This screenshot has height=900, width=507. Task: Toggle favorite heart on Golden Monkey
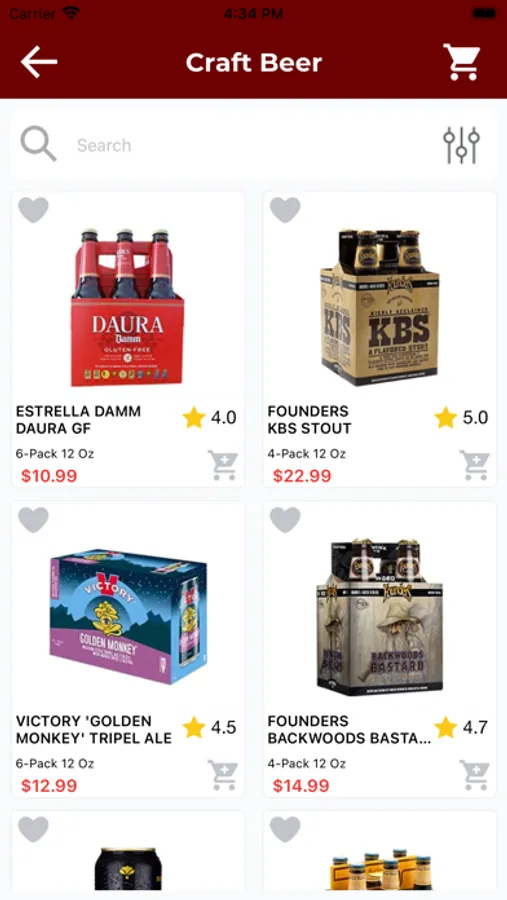pos(33,520)
